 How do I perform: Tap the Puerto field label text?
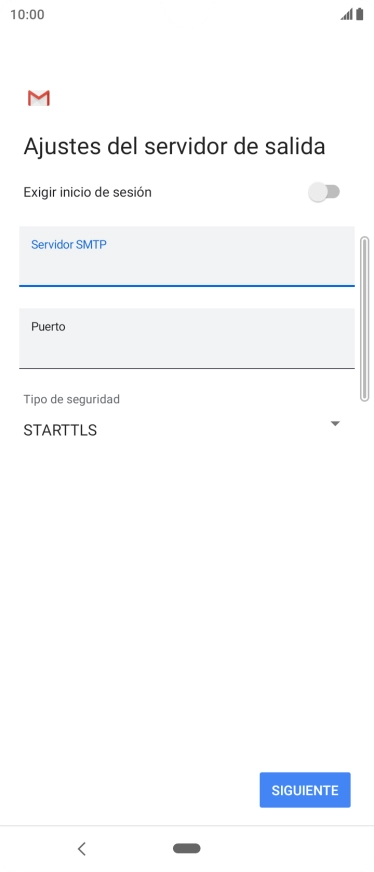(x=48, y=326)
